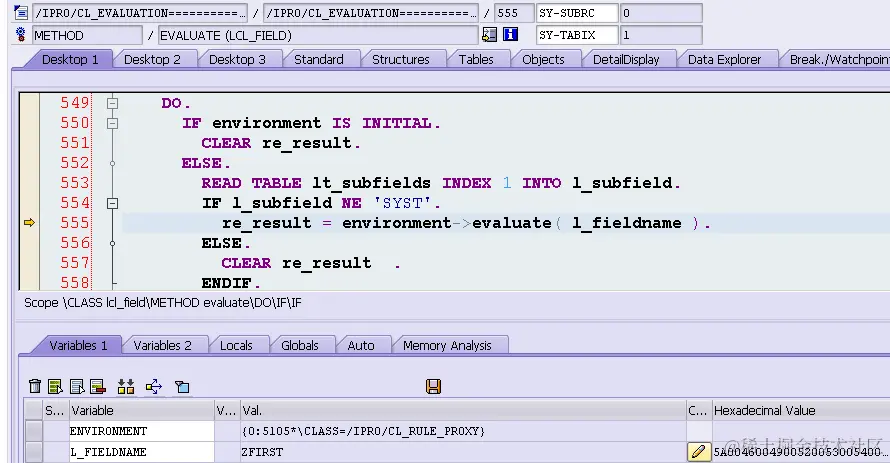Collapse the IF block at line 550
Screen dimensions: 890x463
pos(112,123)
